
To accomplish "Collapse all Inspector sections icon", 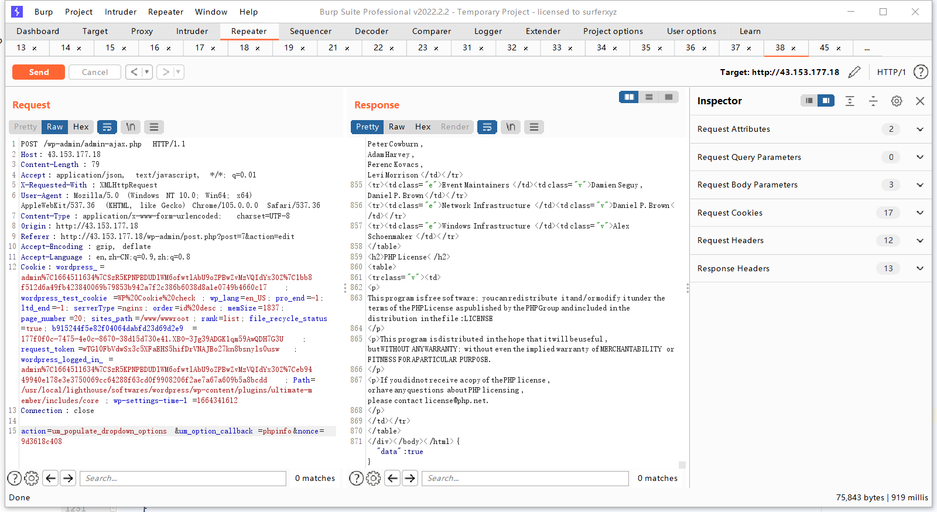I will click(x=873, y=101).
